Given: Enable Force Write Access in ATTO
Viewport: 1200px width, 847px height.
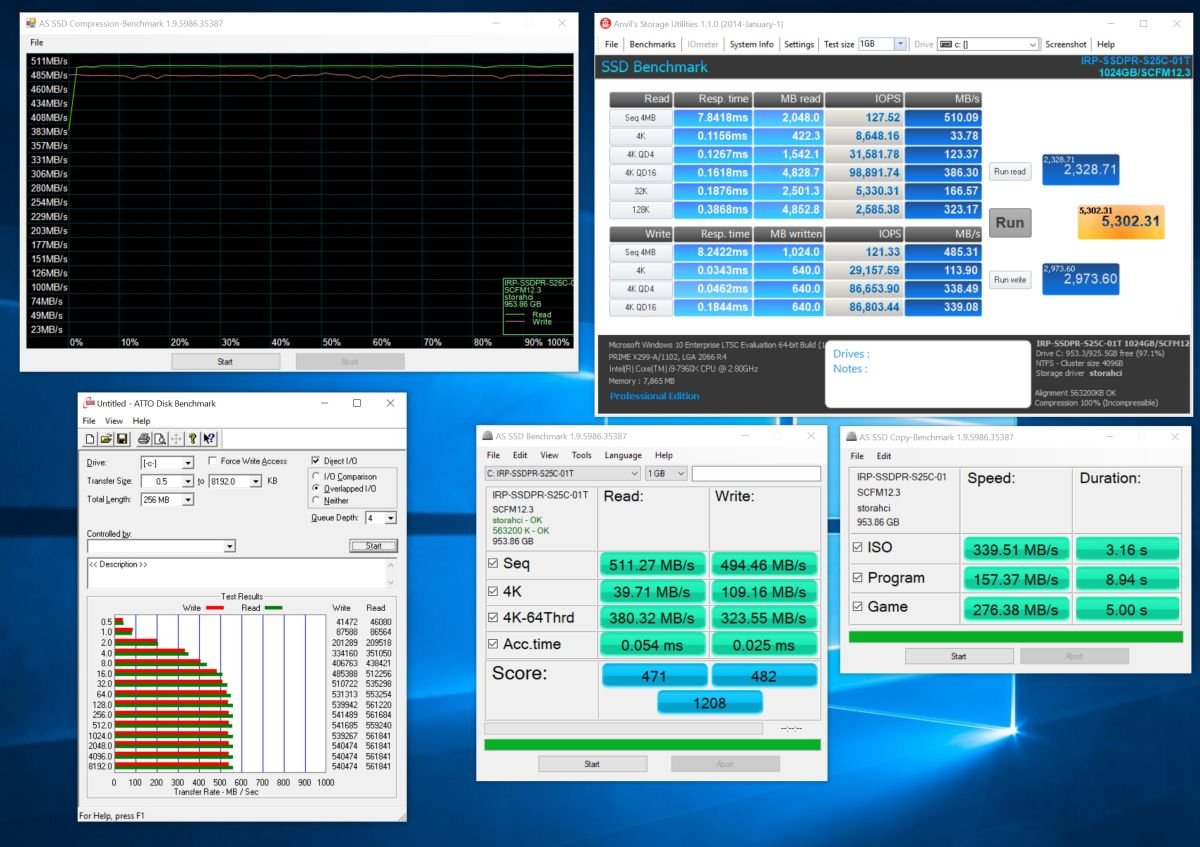Looking at the screenshot, I should pos(213,461).
